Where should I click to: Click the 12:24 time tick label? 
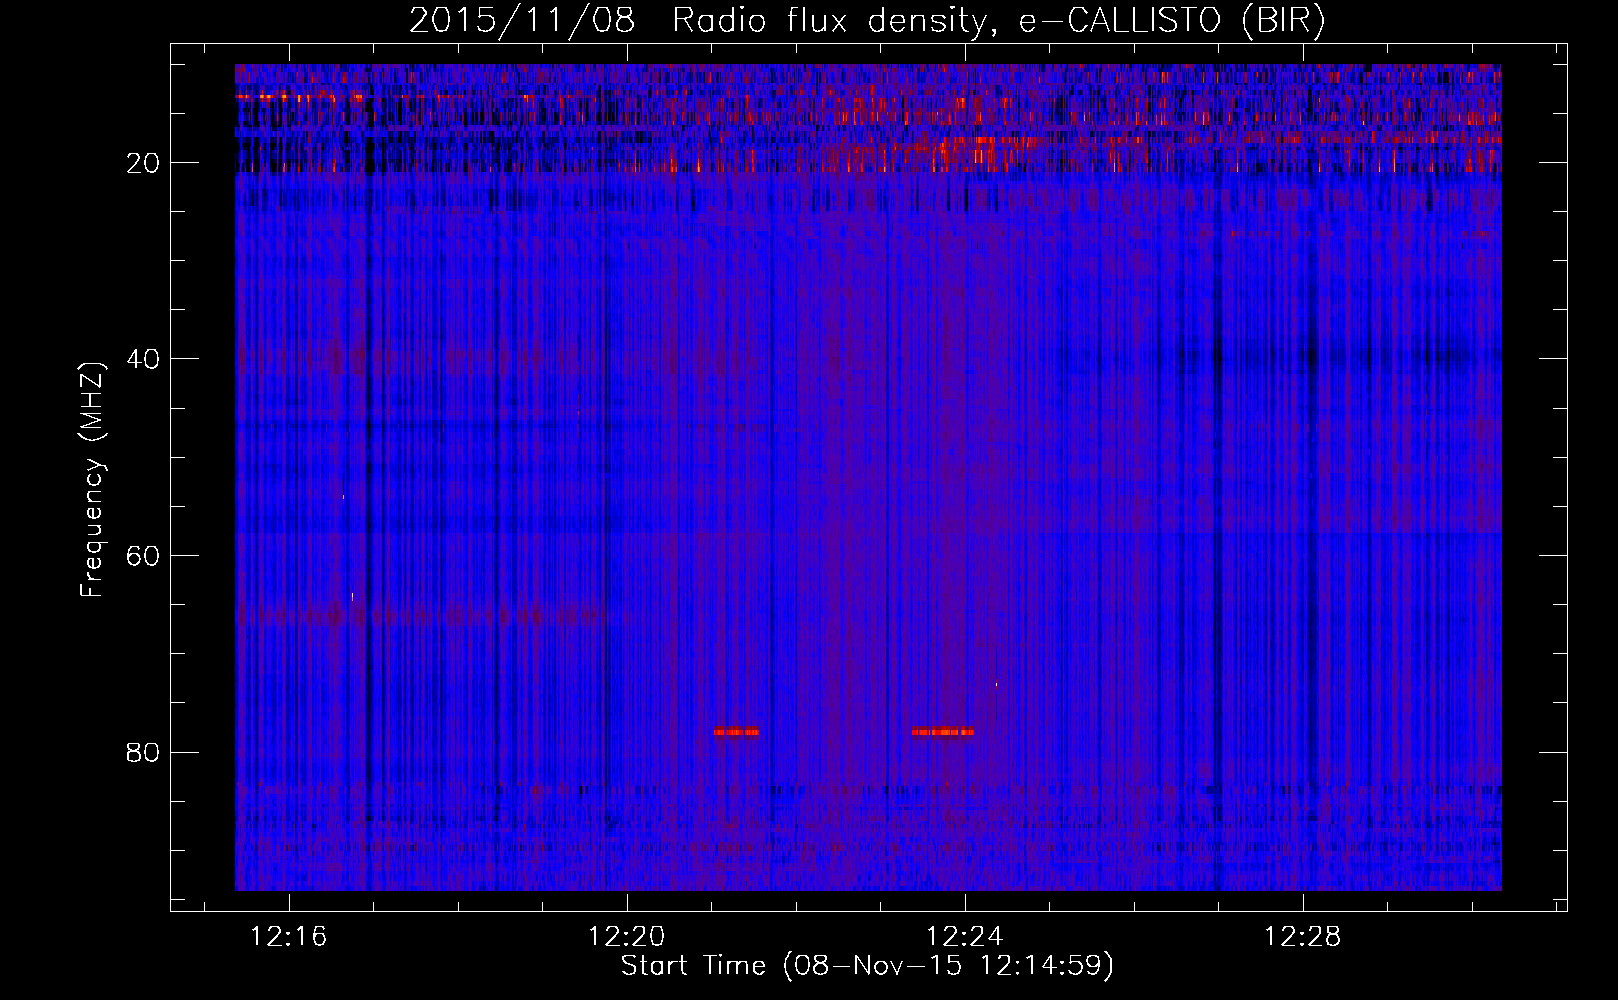pos(965,937)
